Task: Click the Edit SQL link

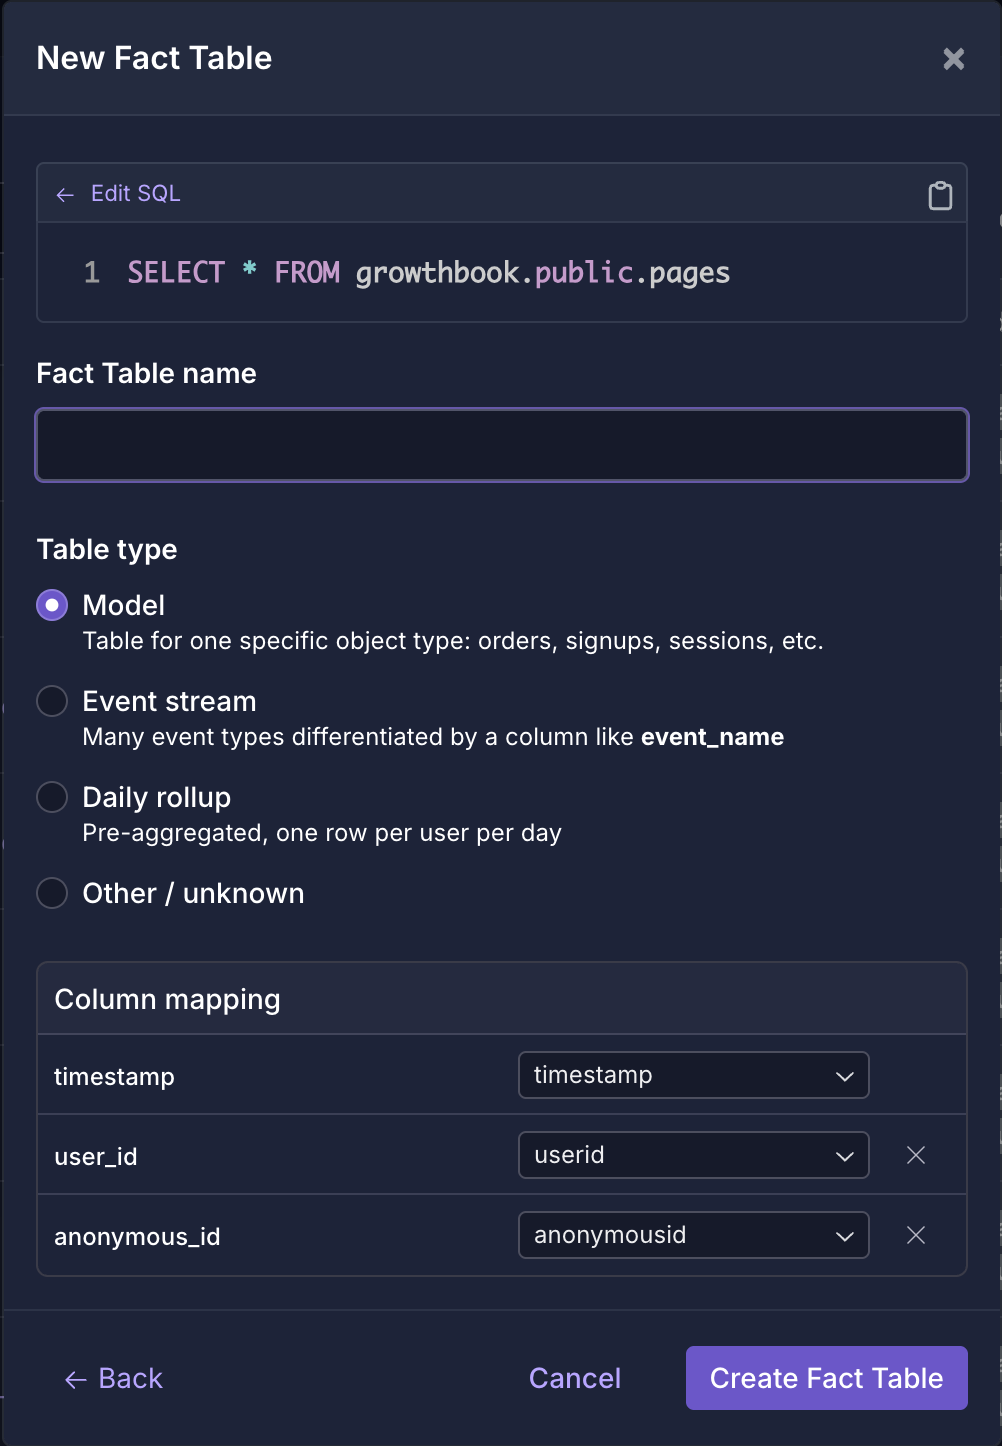Action: (119, 194)
